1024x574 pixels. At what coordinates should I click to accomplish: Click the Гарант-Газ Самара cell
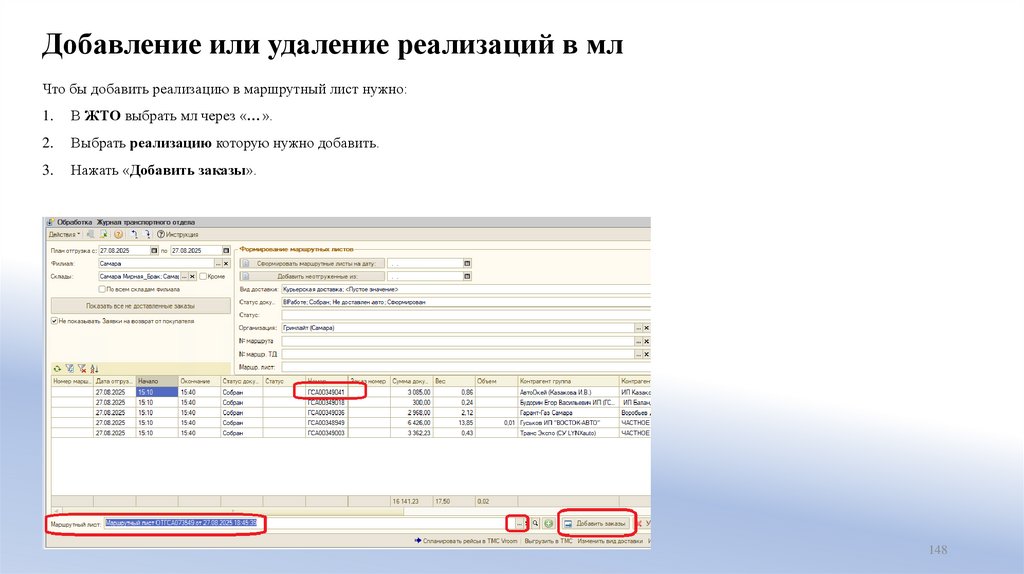click(x=568, y=413)
